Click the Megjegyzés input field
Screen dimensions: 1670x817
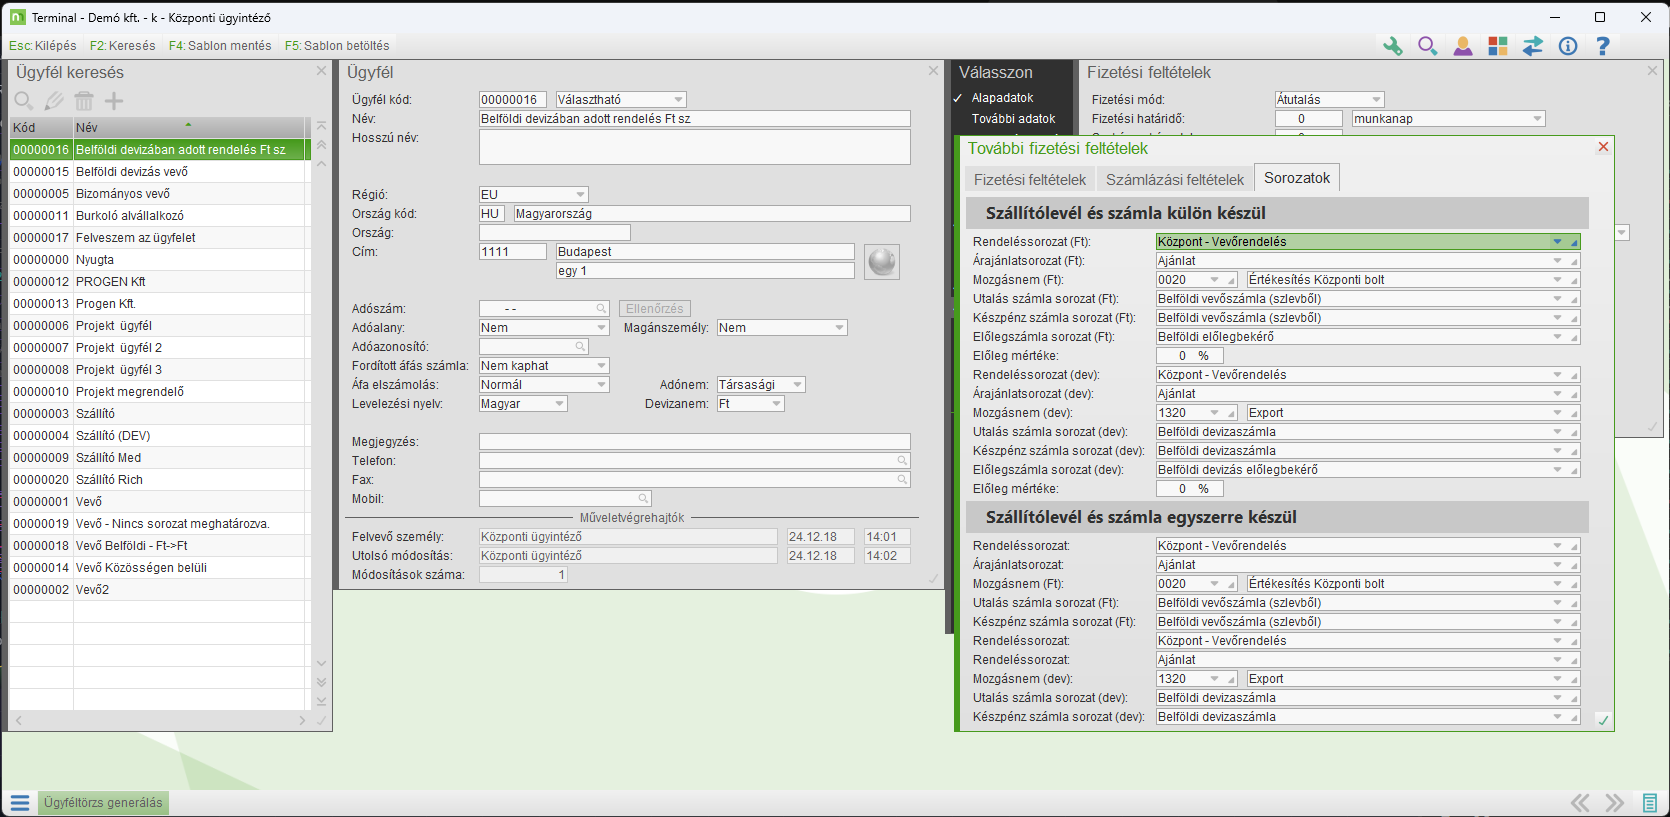click(x=694, y=442)
